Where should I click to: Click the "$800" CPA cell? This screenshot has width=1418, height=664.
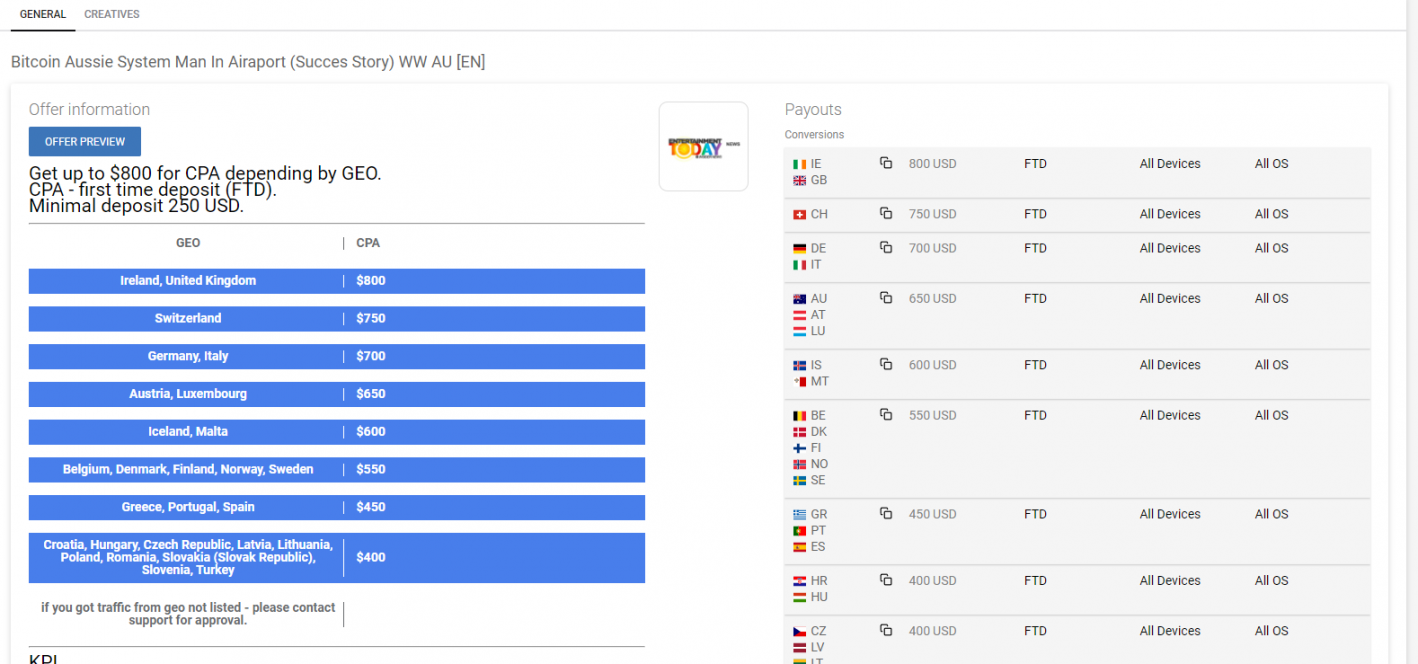370,281
